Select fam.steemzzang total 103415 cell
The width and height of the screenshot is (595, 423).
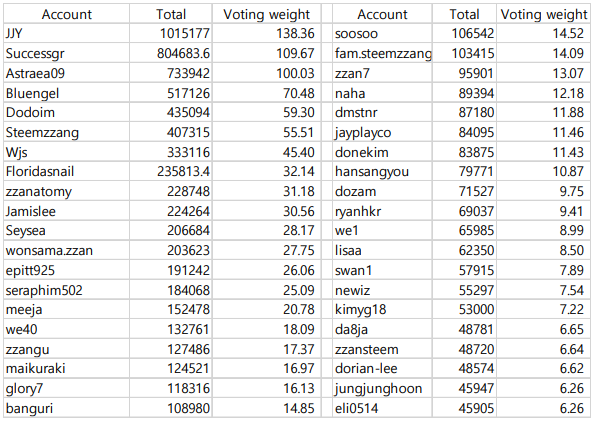[464, 53]
